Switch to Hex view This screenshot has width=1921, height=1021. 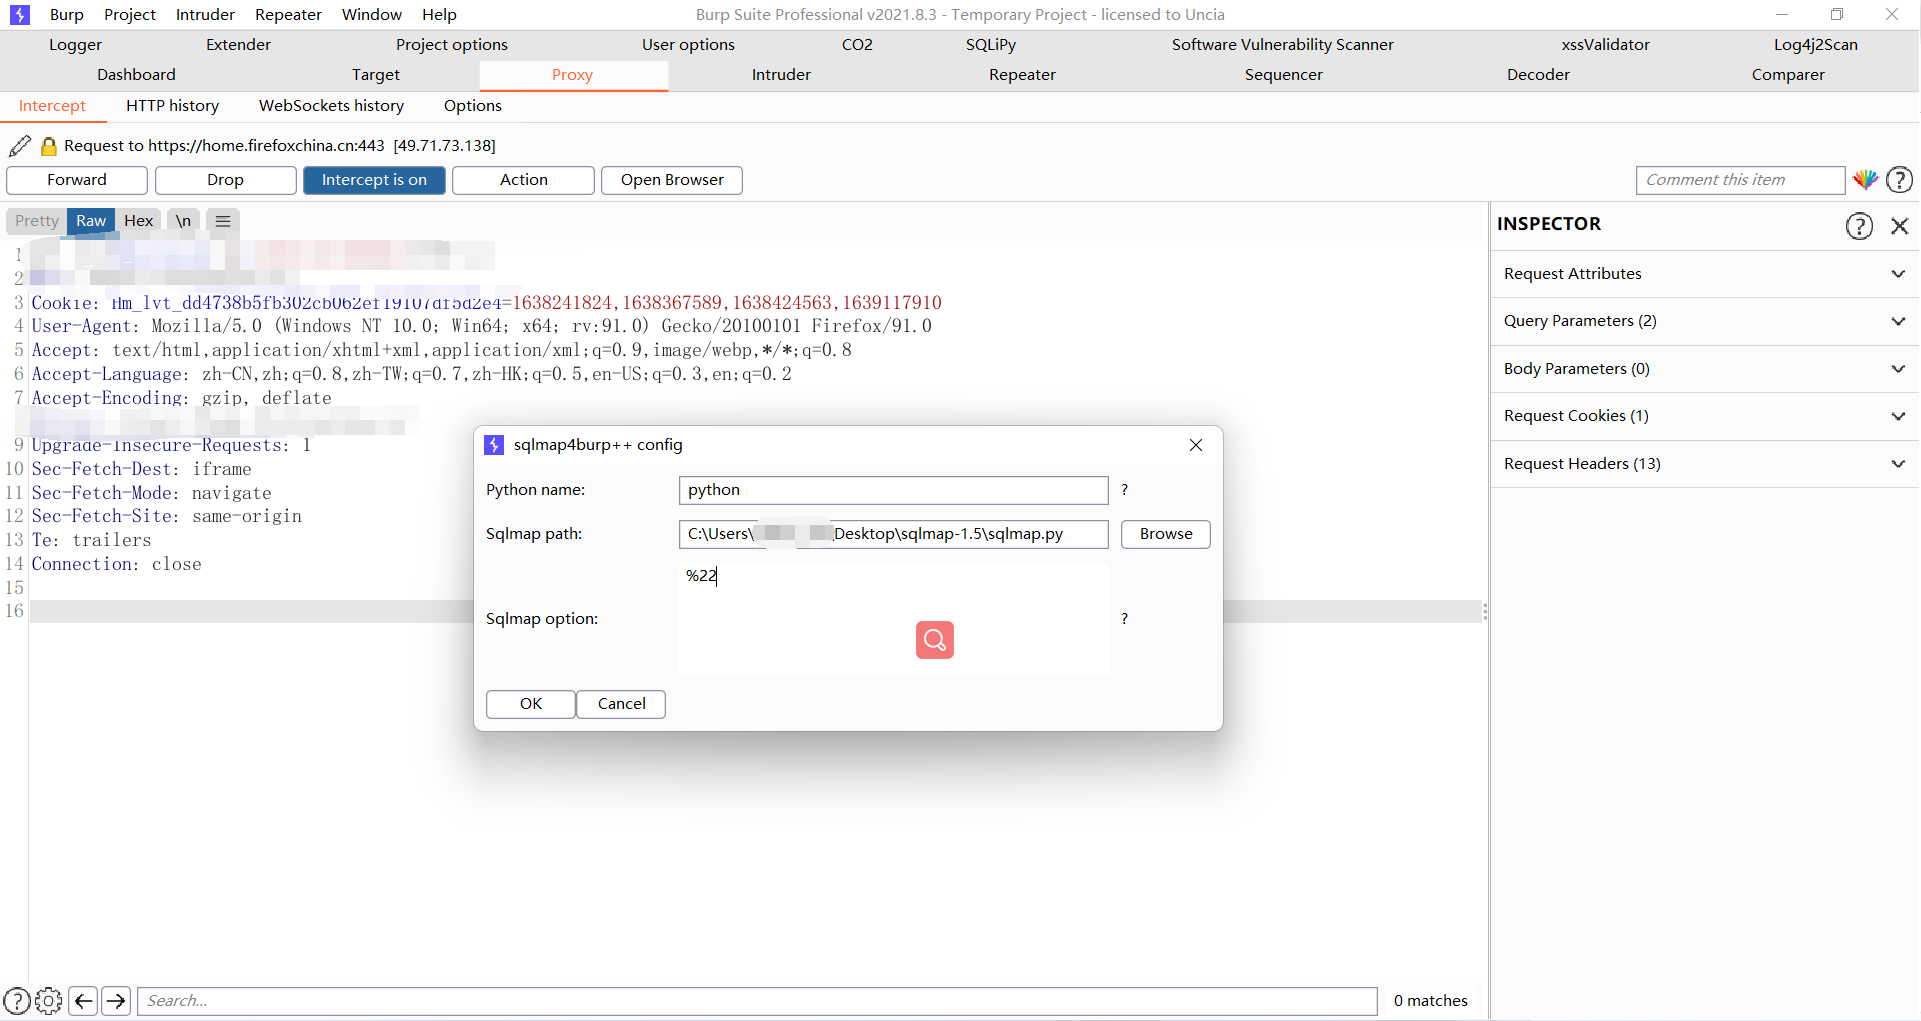(x=139, y=221)
